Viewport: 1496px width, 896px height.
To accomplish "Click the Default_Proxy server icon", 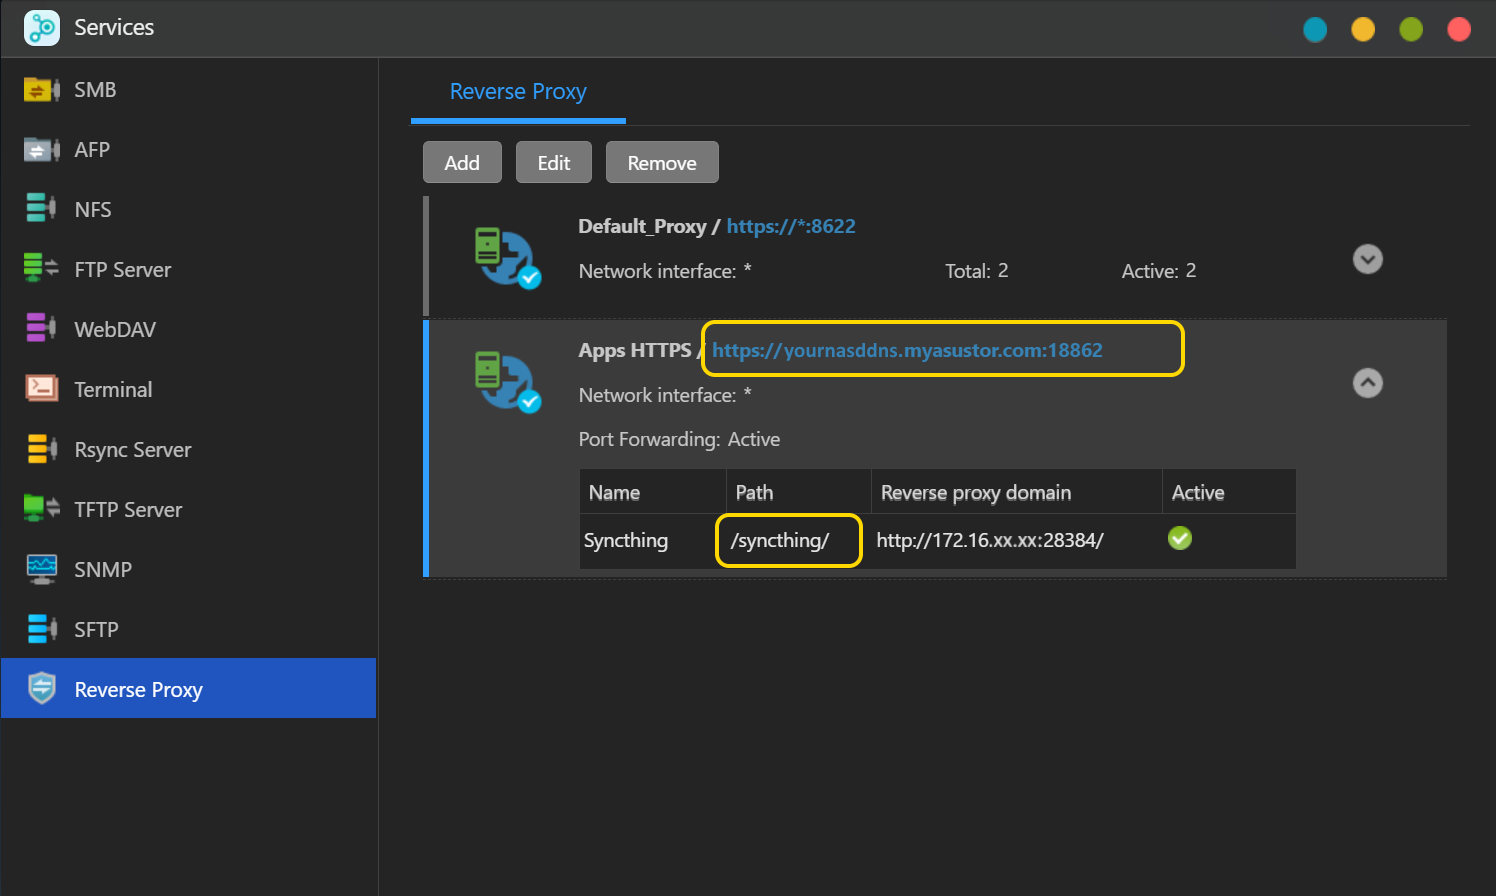I will pyautogui.click(x=507, y=258).
